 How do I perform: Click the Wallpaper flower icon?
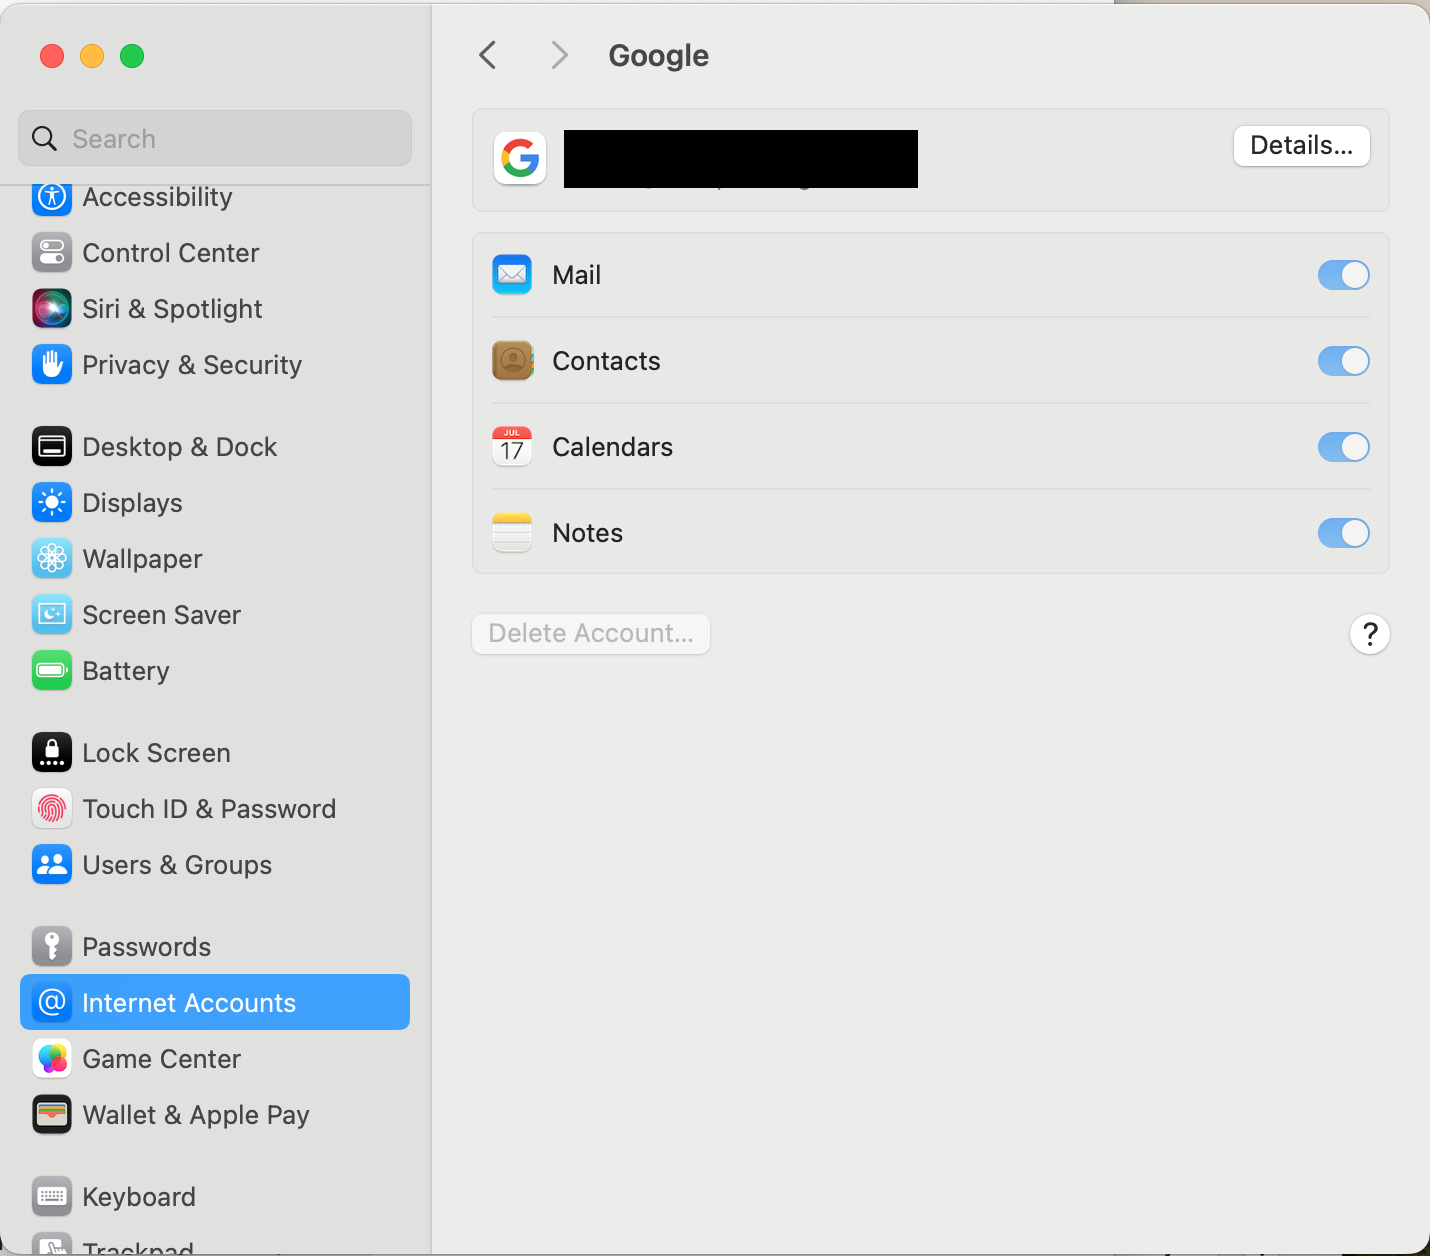coord(52,559)
